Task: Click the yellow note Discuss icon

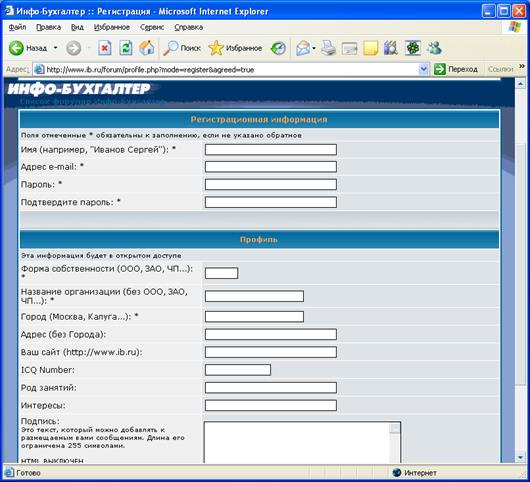Action: tap(370, 48)
